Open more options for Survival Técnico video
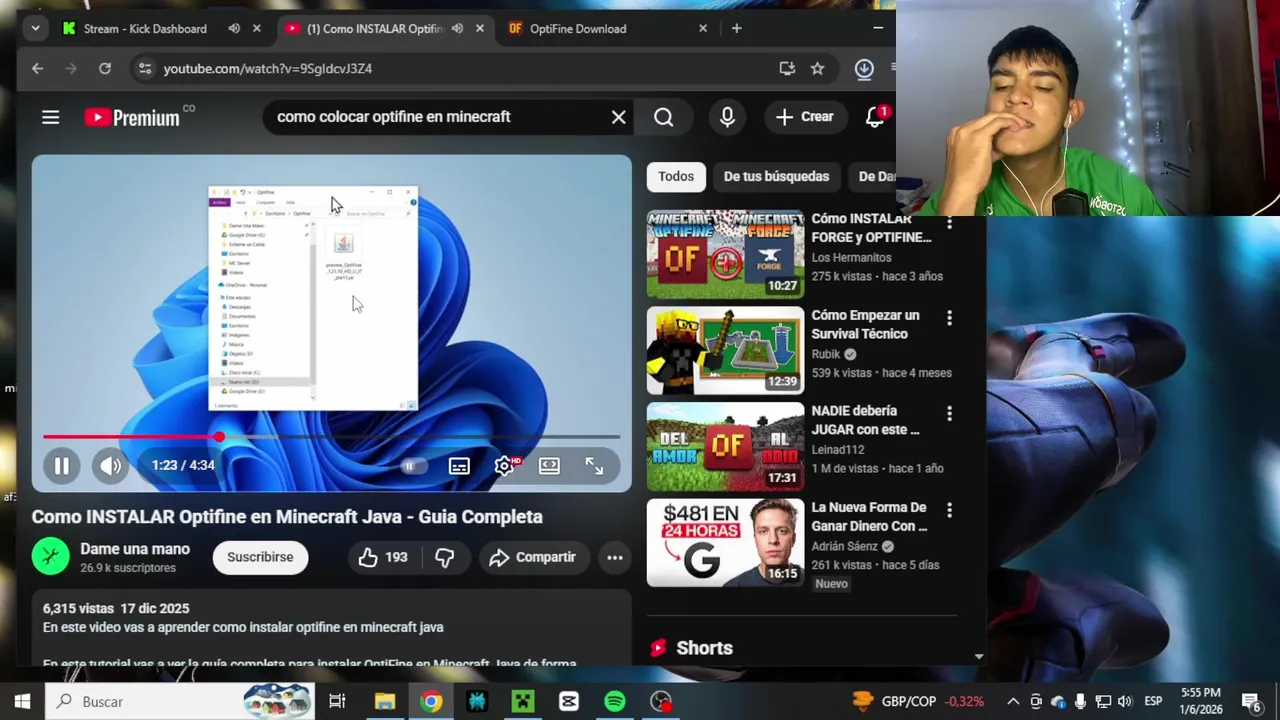 click(x=949, y=318)
